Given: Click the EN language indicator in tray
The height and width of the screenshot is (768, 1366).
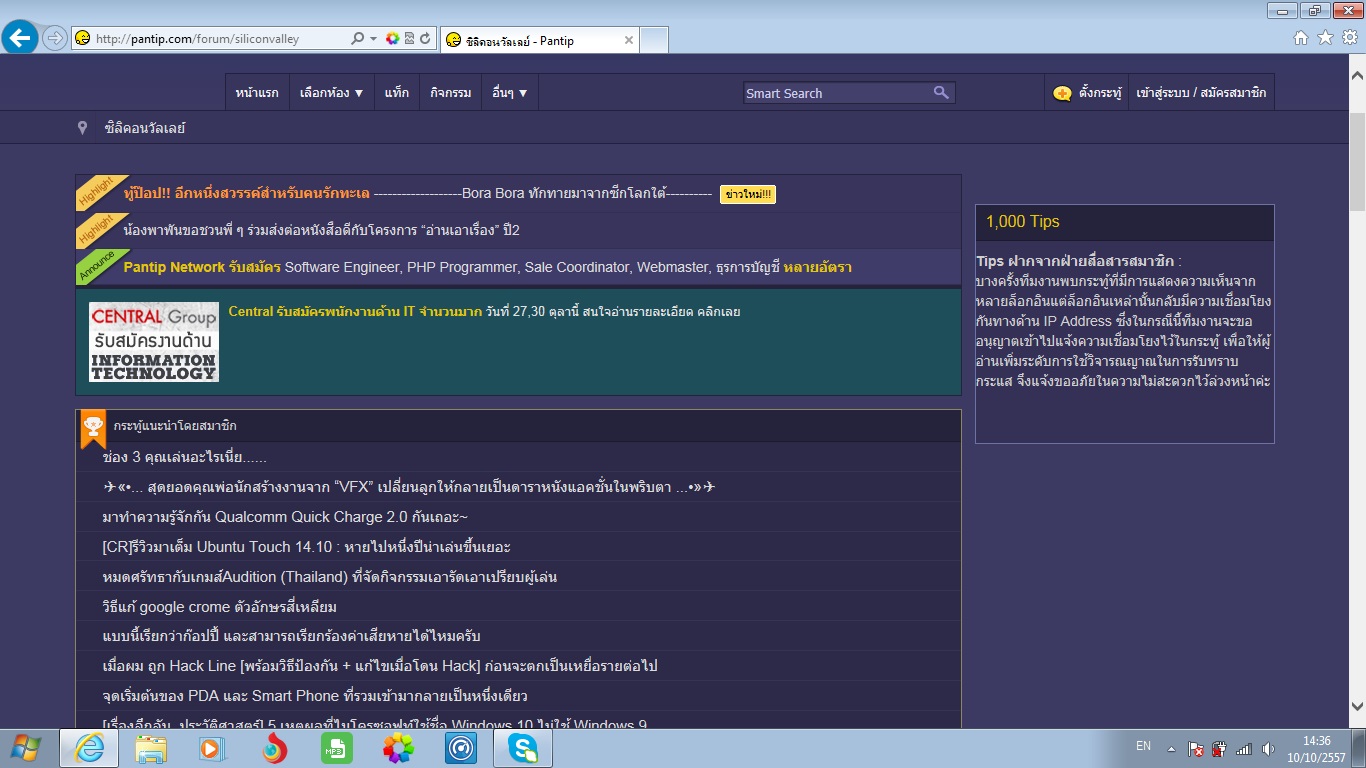Looking at the screenshot, I should pos(1143,747).
